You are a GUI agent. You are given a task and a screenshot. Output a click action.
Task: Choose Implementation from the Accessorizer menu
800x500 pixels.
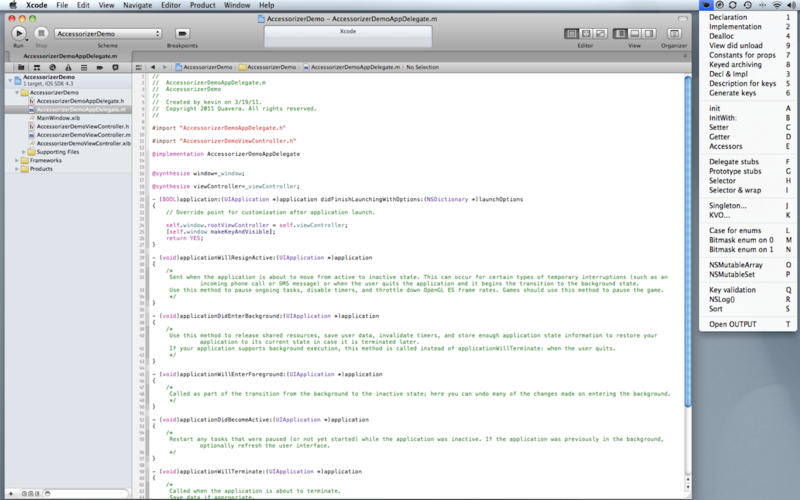point(748,27)
